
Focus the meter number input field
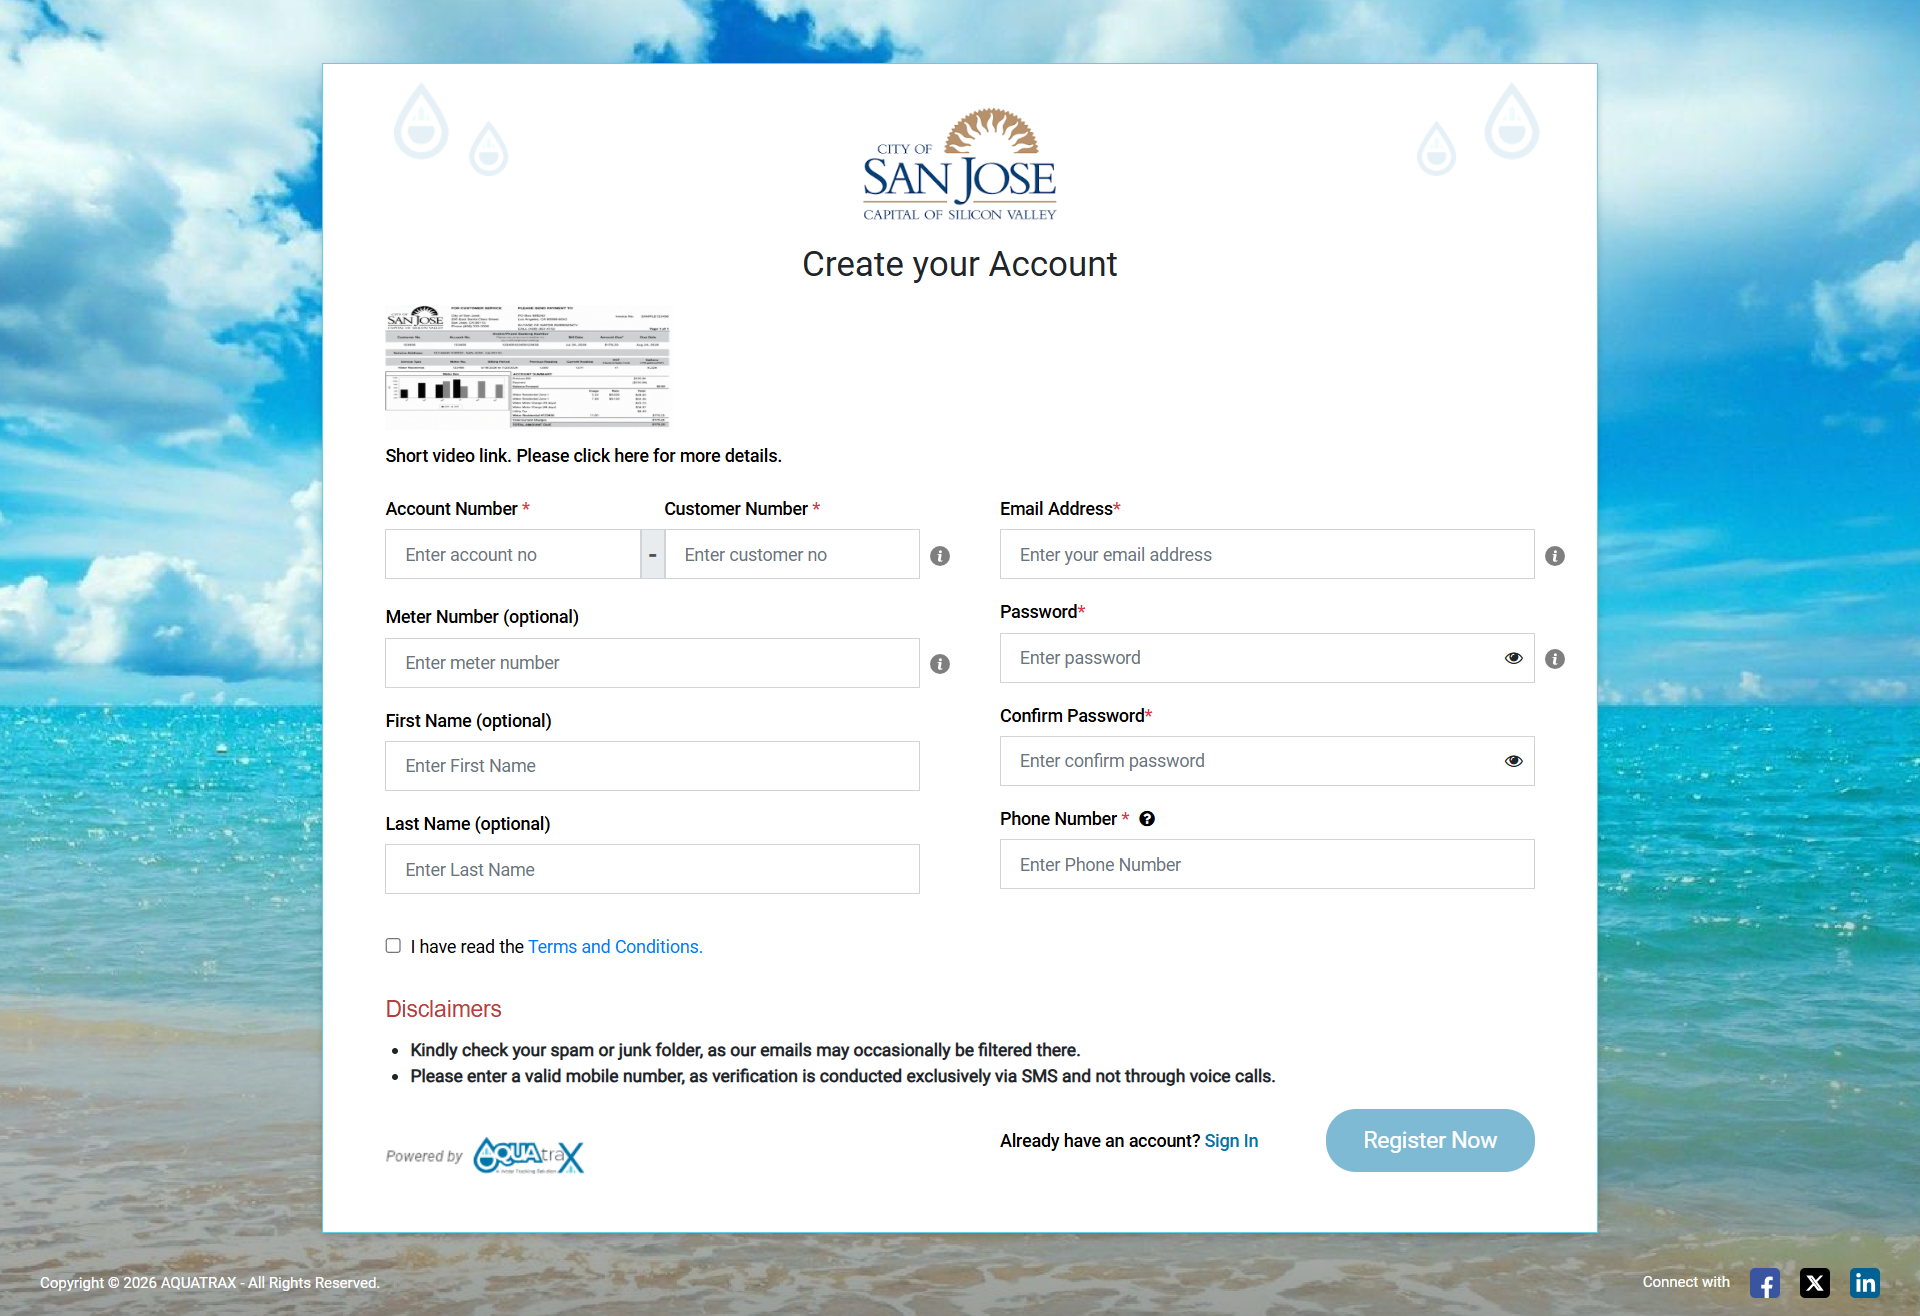point(652,663)
